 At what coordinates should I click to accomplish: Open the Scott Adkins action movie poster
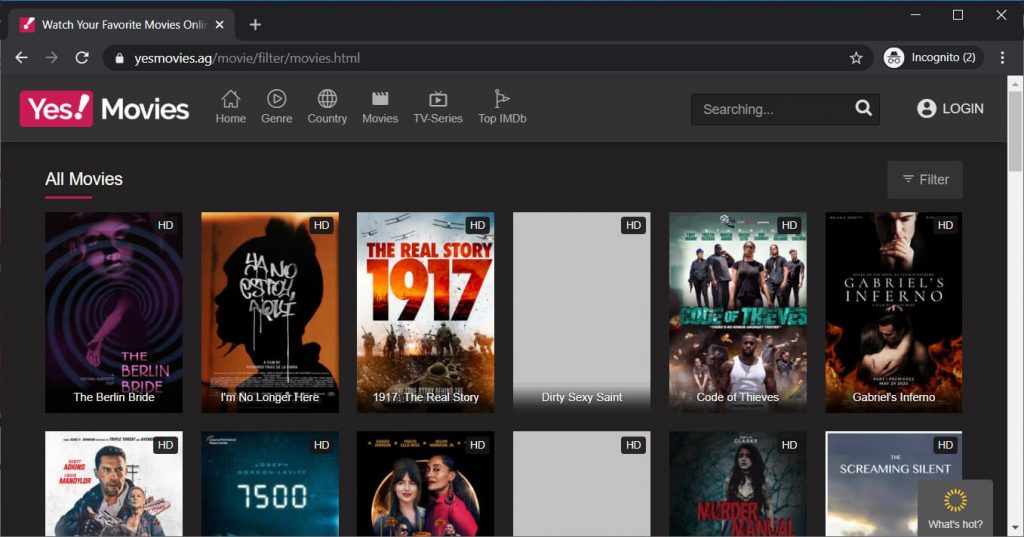(114, 483)
